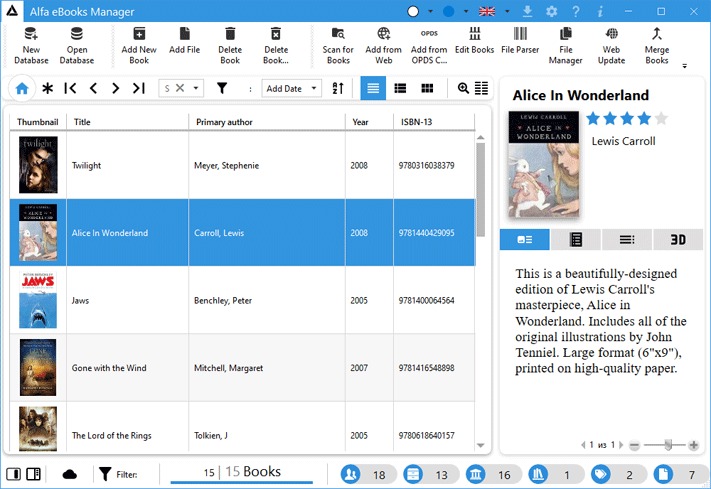Click the zoom in plus button
The image size is (711, 489).
click(x=693, y=445)
